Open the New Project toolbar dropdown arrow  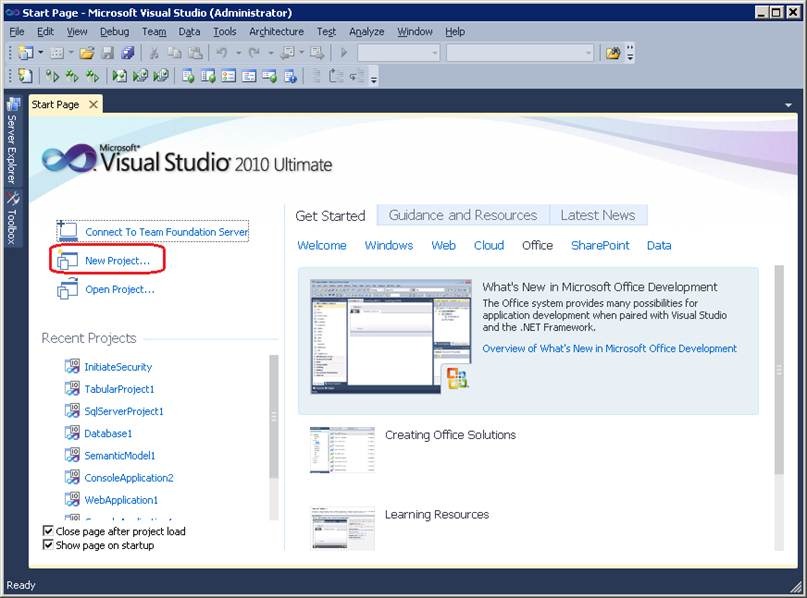(x=40, y=52)
